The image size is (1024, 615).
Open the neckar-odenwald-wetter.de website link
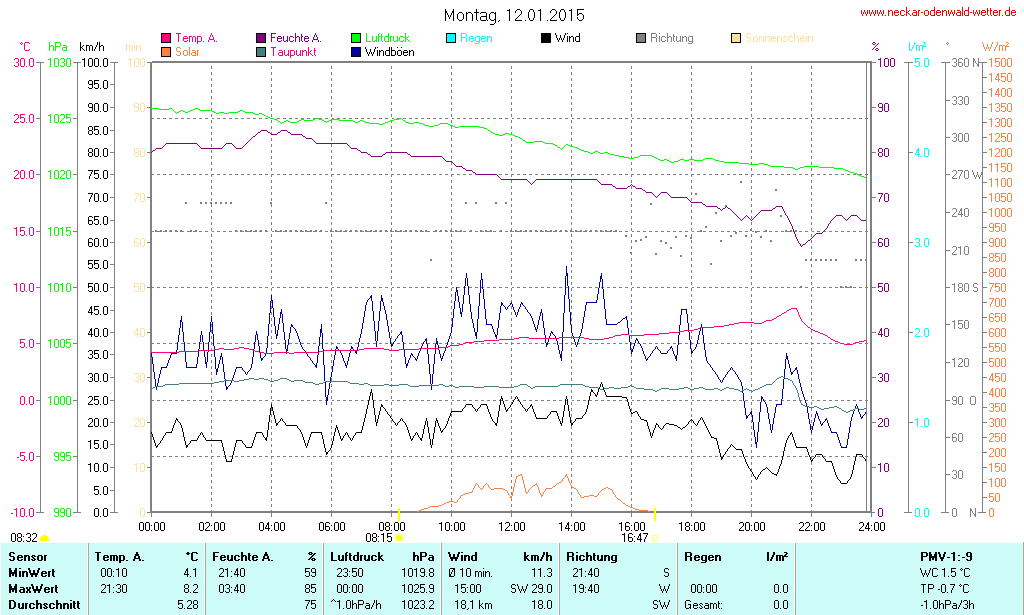[939, 13]
